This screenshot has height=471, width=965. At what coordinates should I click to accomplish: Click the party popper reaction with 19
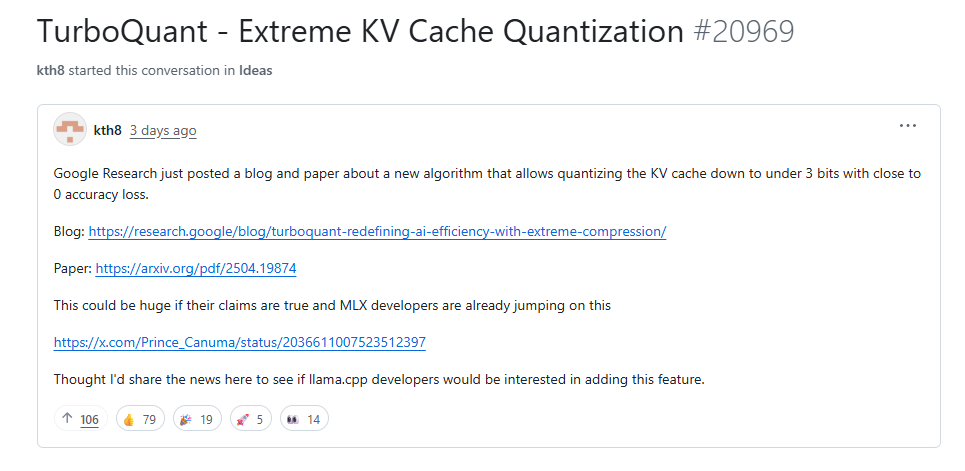196,419
